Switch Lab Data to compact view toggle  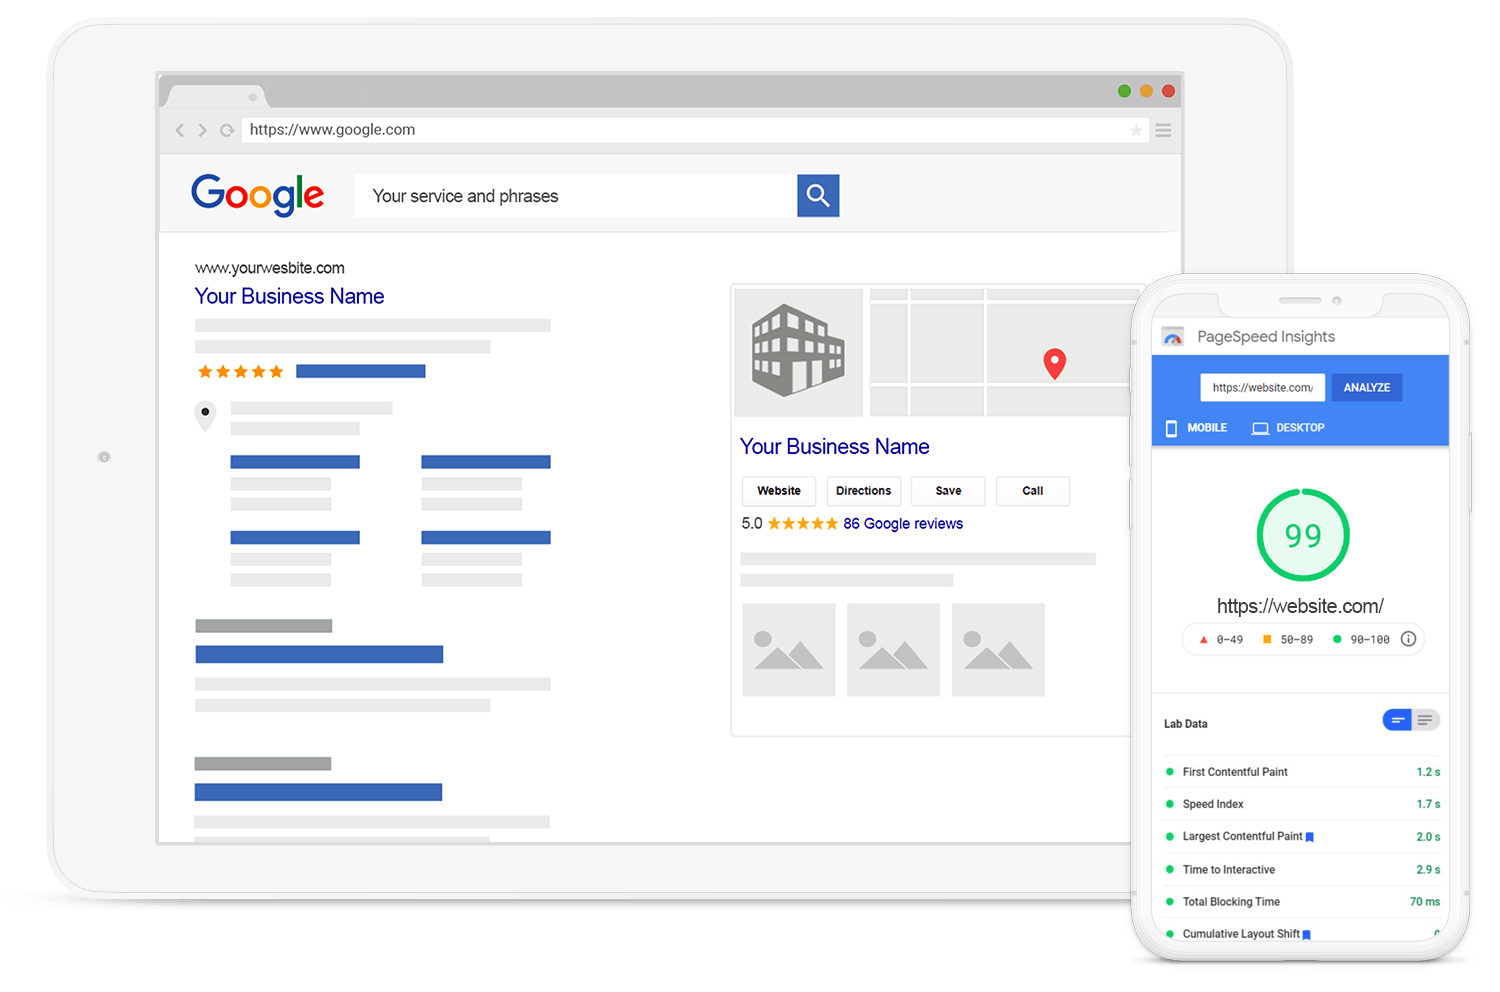[x=1397, y=720]
